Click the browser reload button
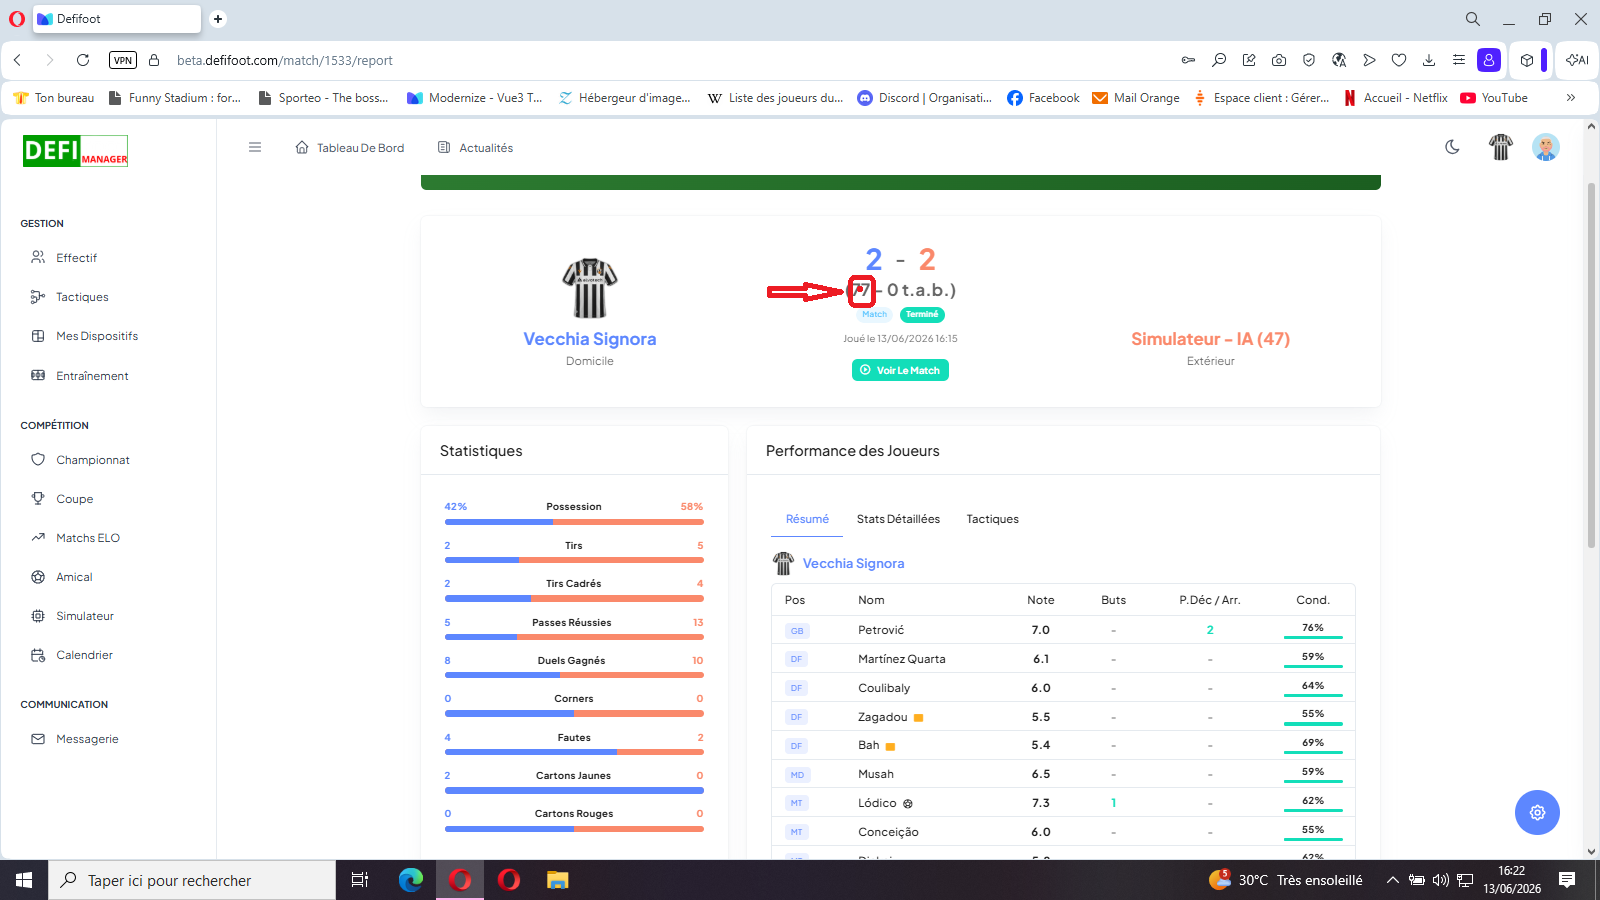 [83, 60]
